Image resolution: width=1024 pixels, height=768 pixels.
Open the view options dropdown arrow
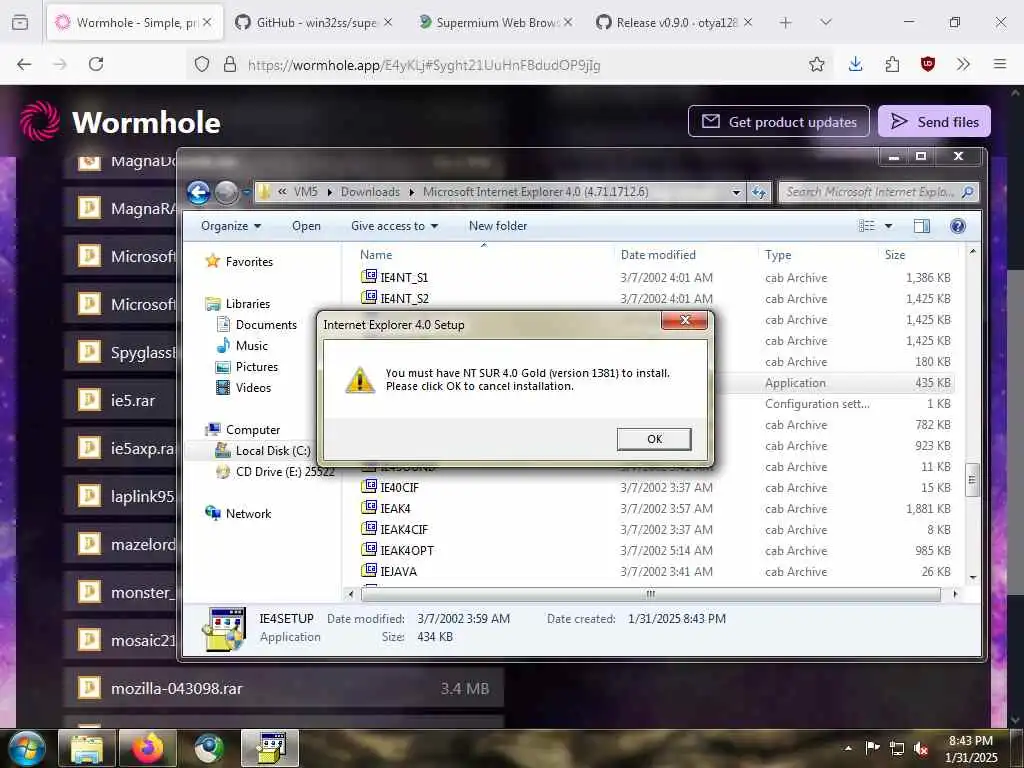pyautogui.click(x=888, y=226)
